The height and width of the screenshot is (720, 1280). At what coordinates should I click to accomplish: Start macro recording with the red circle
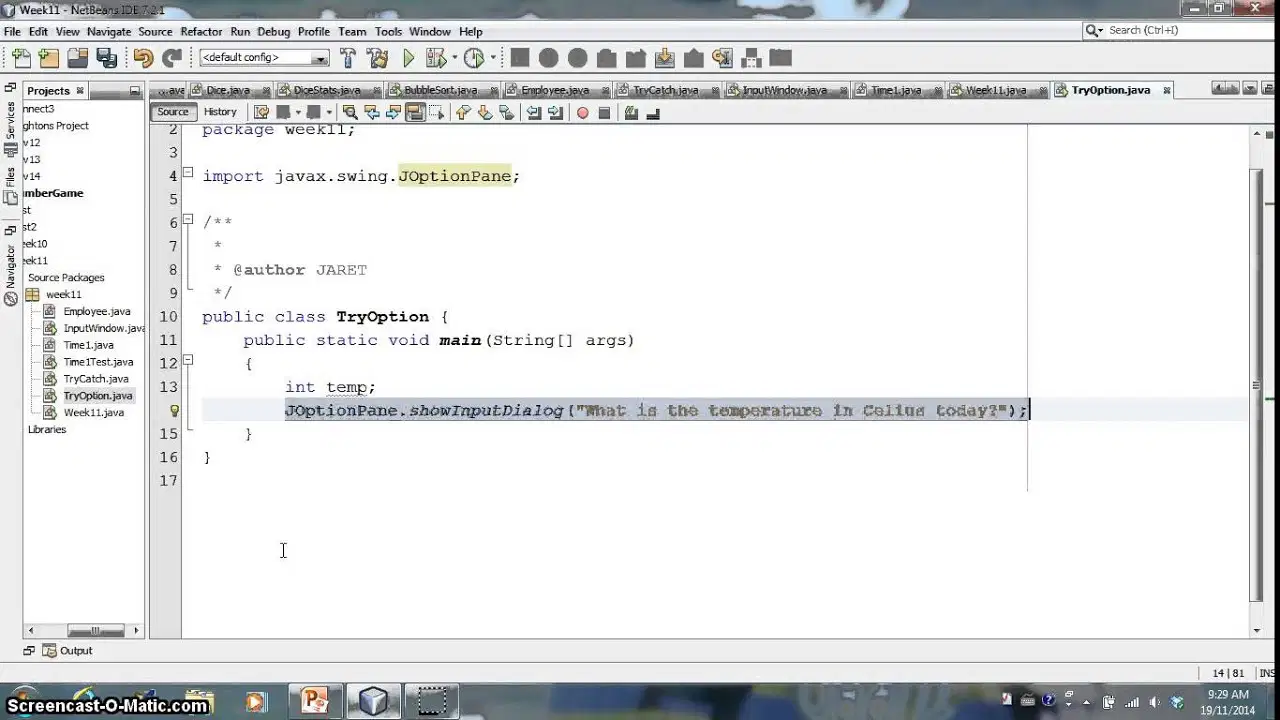583,113
